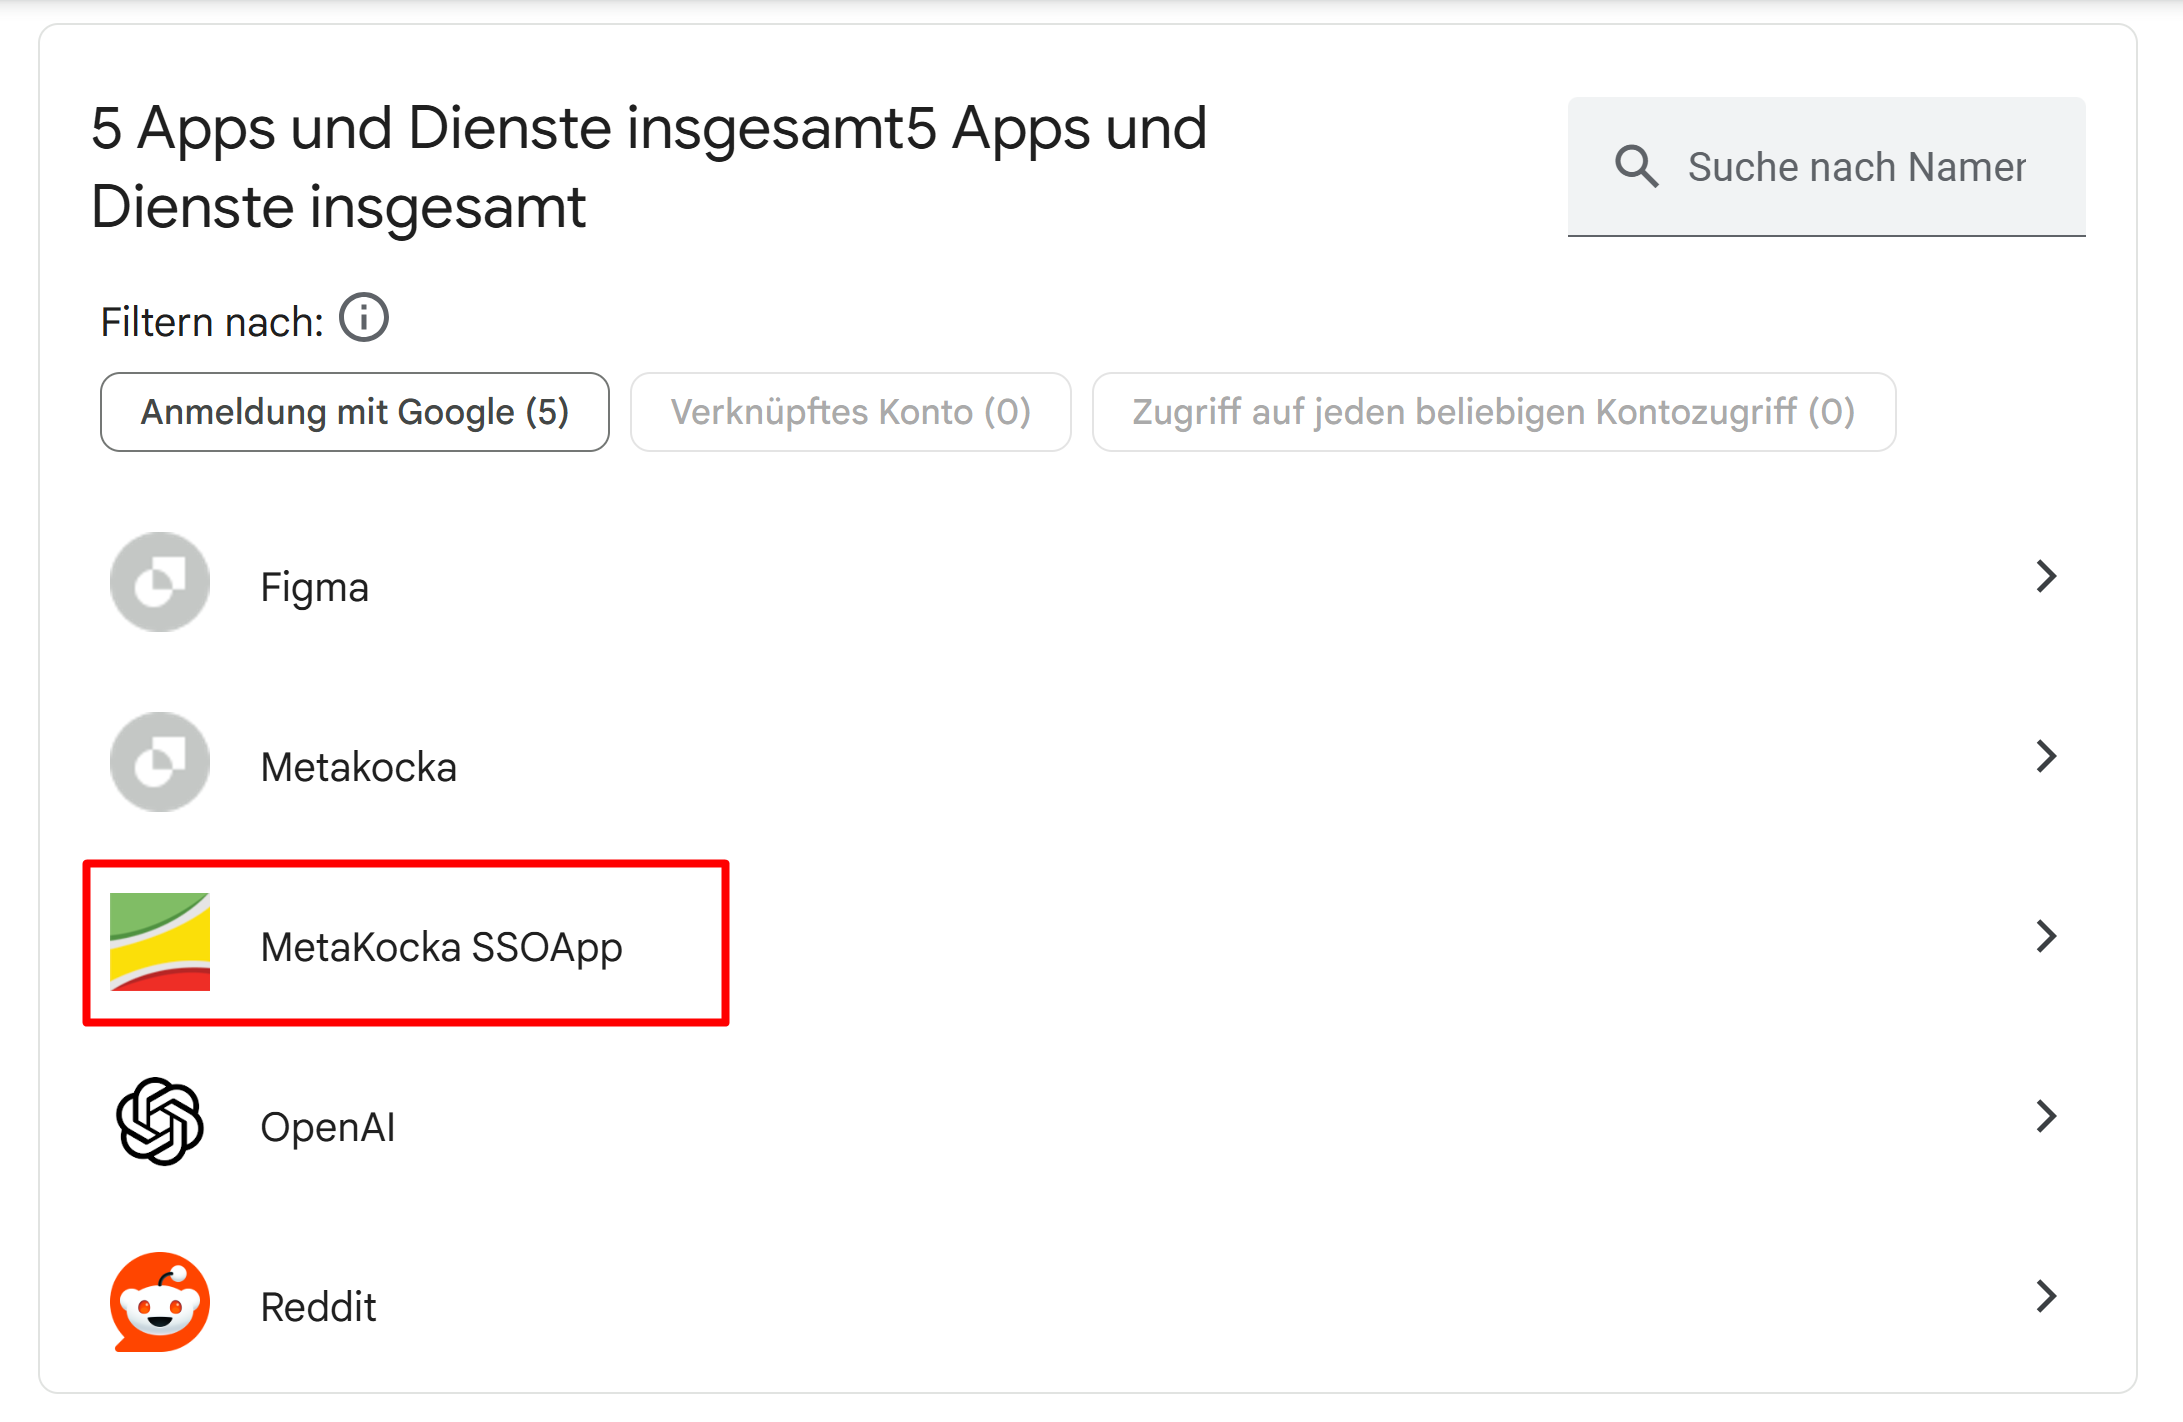Click the MetaKocka SSOApp colorful logo
This screenshot has width=2183, height=1422.
tap(160, 942)
